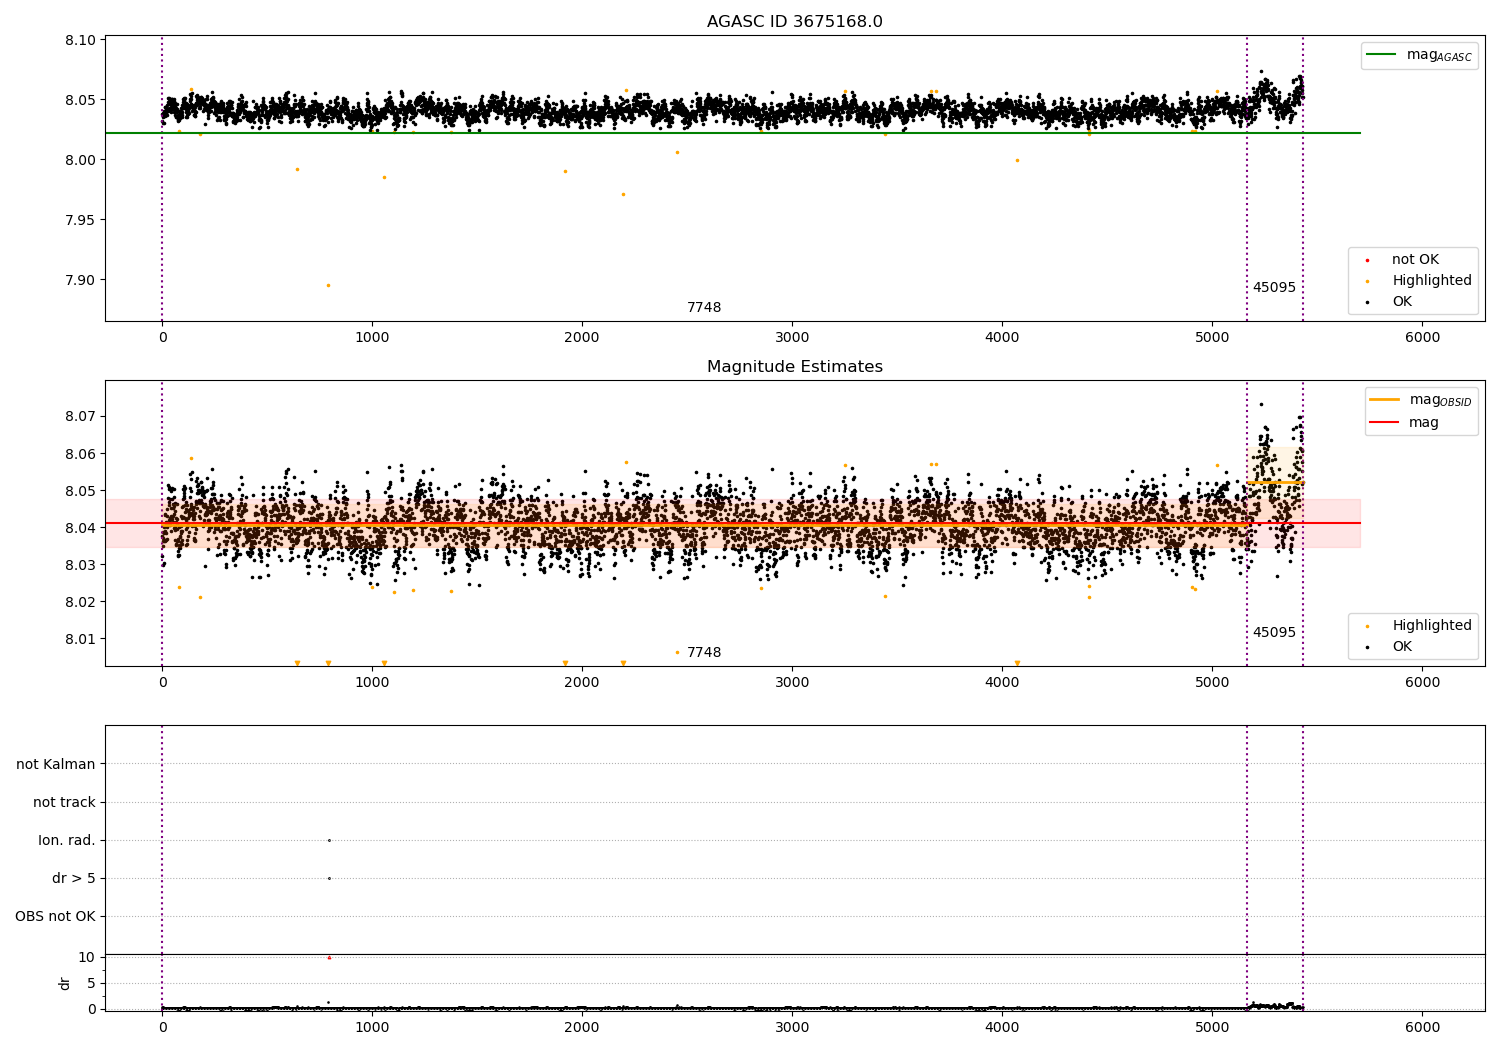1500x1050 pixels.
Task: Select the 'not track' axis label
Action: (x=64, y=802)
